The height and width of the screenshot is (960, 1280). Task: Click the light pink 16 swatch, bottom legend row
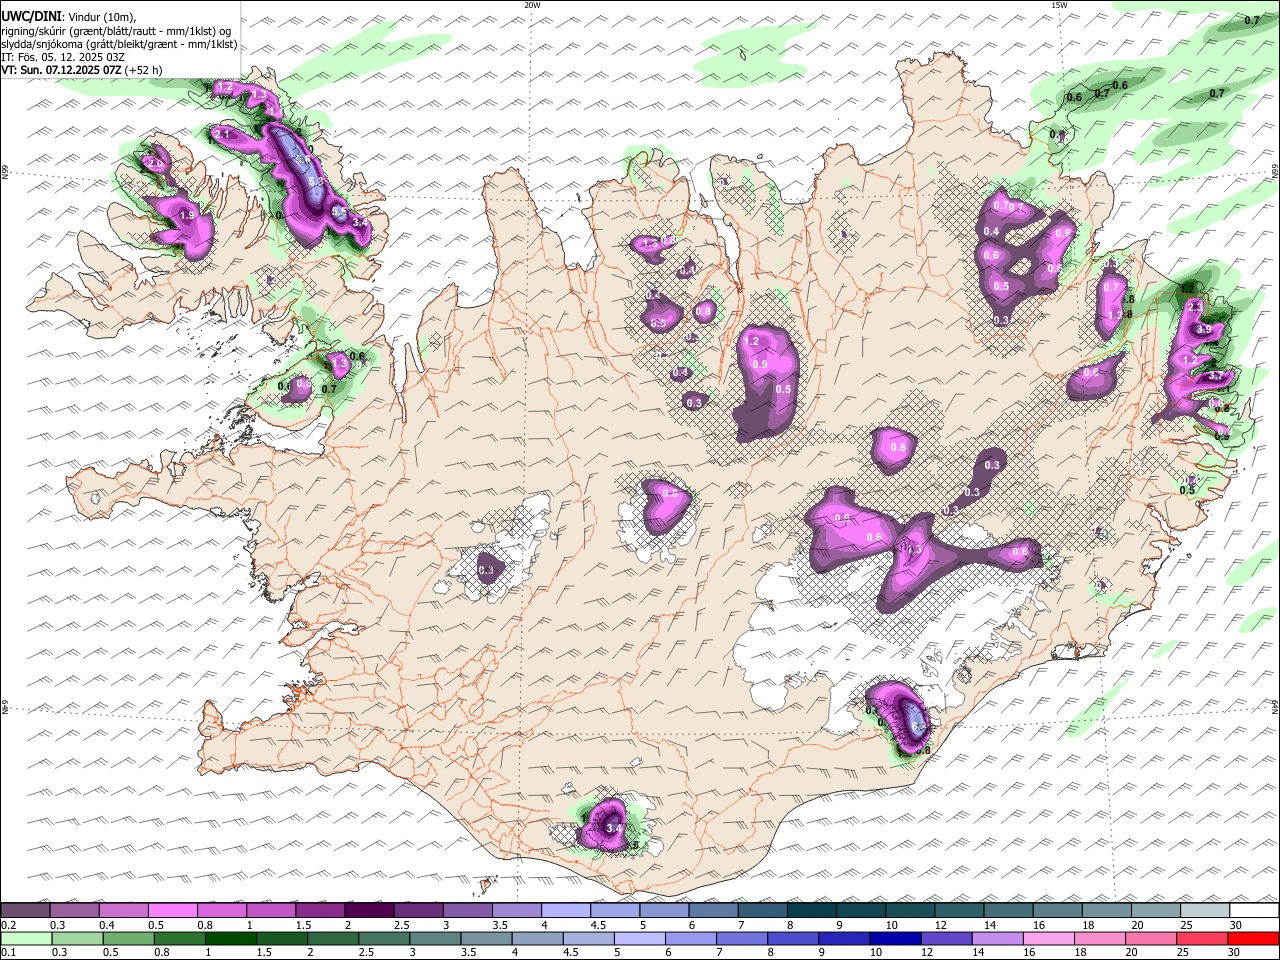click(1049, 938)
